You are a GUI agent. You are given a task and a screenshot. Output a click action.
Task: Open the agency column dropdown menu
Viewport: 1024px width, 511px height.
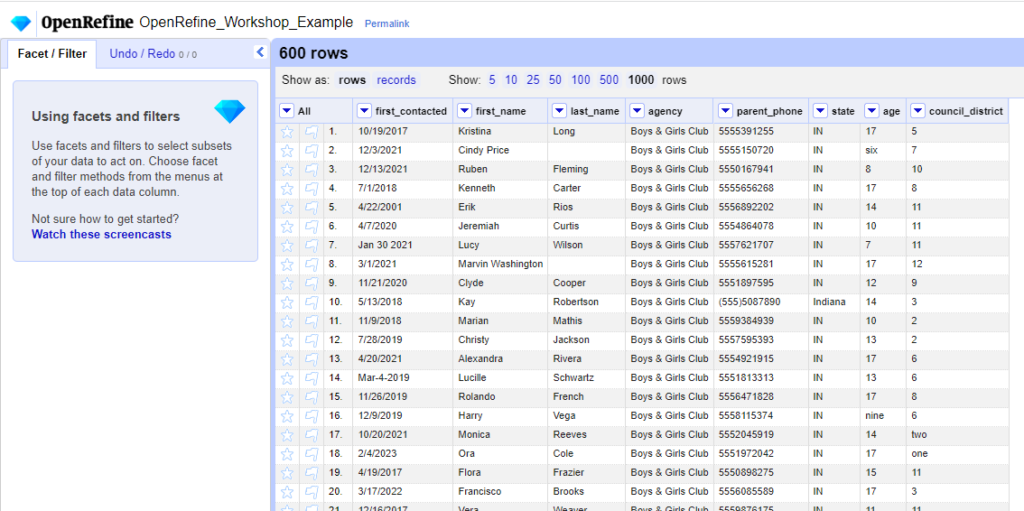coord(636,111)
